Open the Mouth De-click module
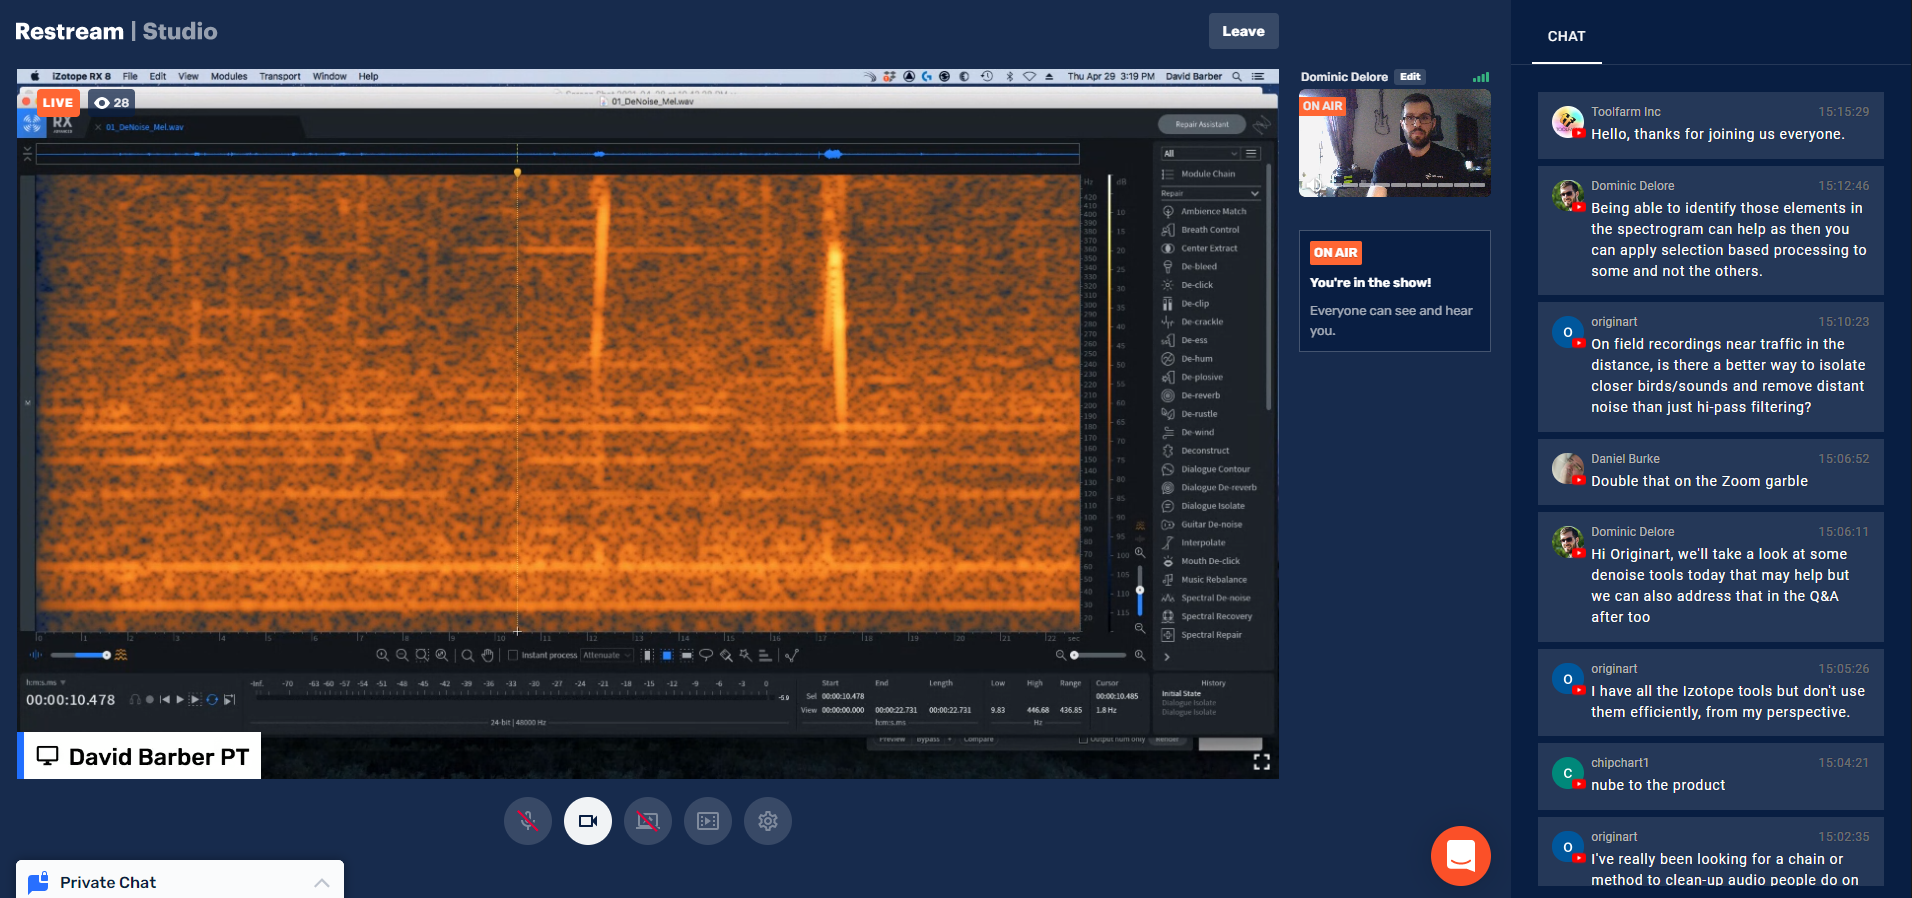 1201,561
